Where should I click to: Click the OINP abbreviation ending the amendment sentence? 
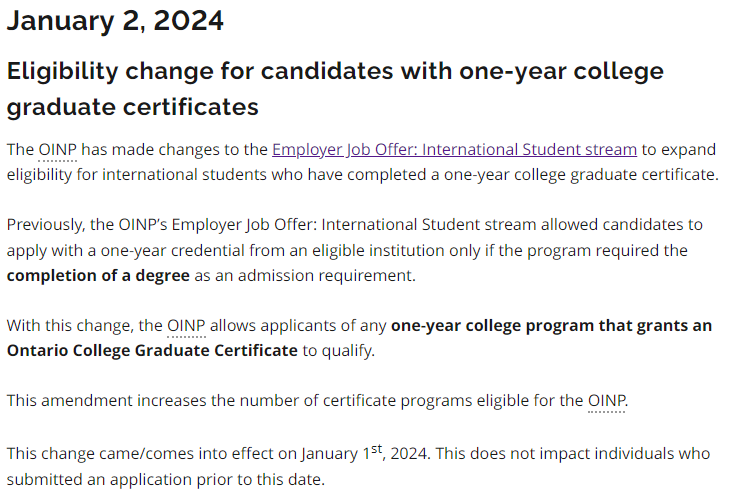pos(607,401)
